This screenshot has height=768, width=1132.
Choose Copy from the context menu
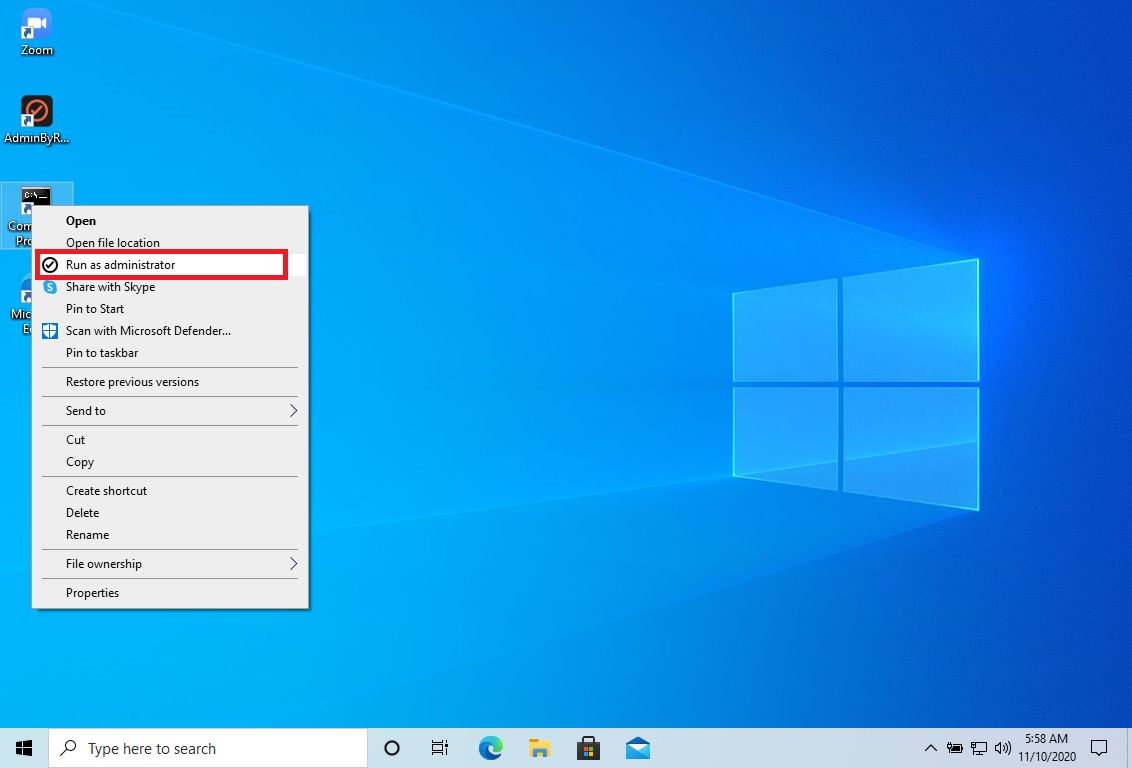click(170, 462)
